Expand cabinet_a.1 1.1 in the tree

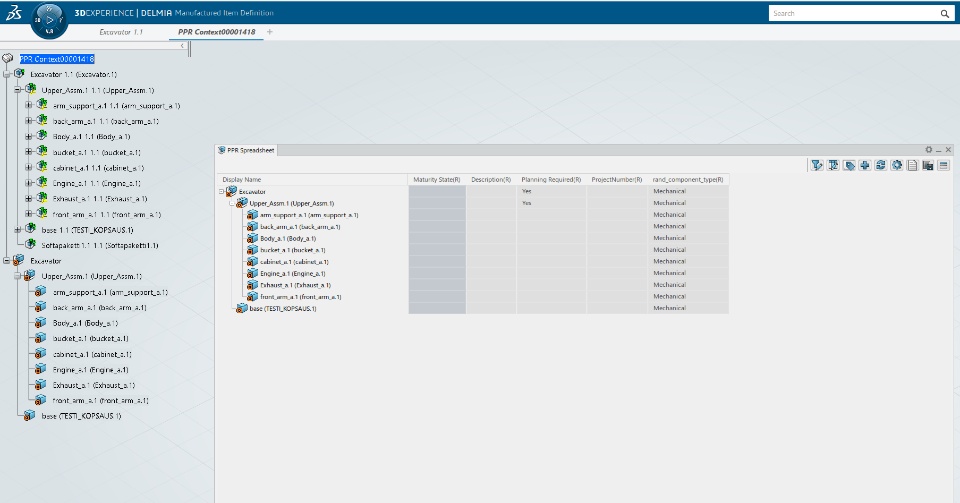click(28, 168)
